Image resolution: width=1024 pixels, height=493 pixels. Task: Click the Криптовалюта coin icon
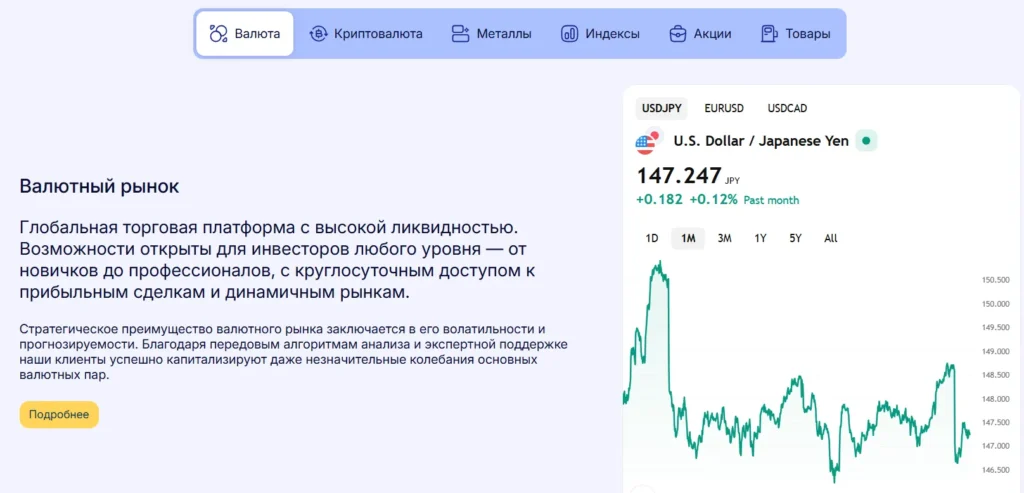pos(318,34)
